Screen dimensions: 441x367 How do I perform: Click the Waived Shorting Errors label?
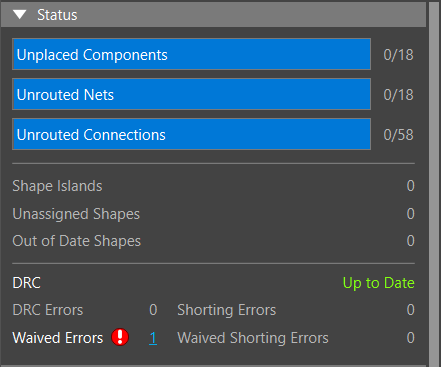253,338
